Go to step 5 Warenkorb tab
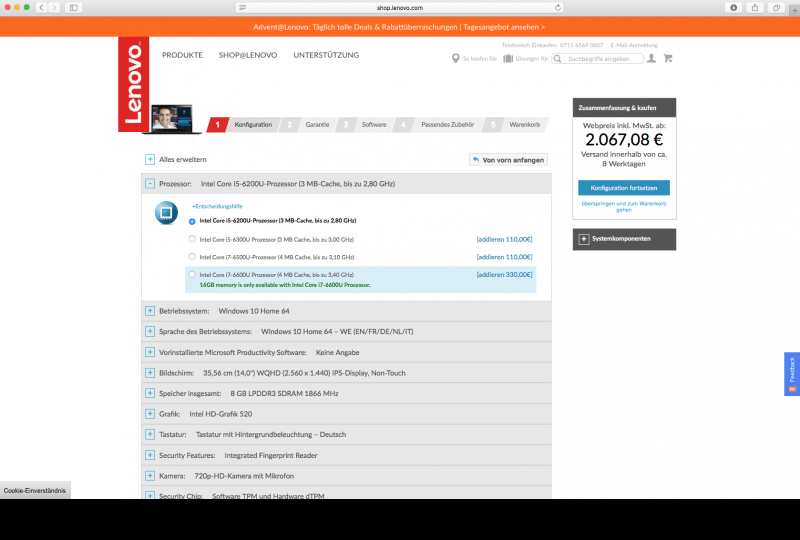The image size is (800, 540). point(516,125)
